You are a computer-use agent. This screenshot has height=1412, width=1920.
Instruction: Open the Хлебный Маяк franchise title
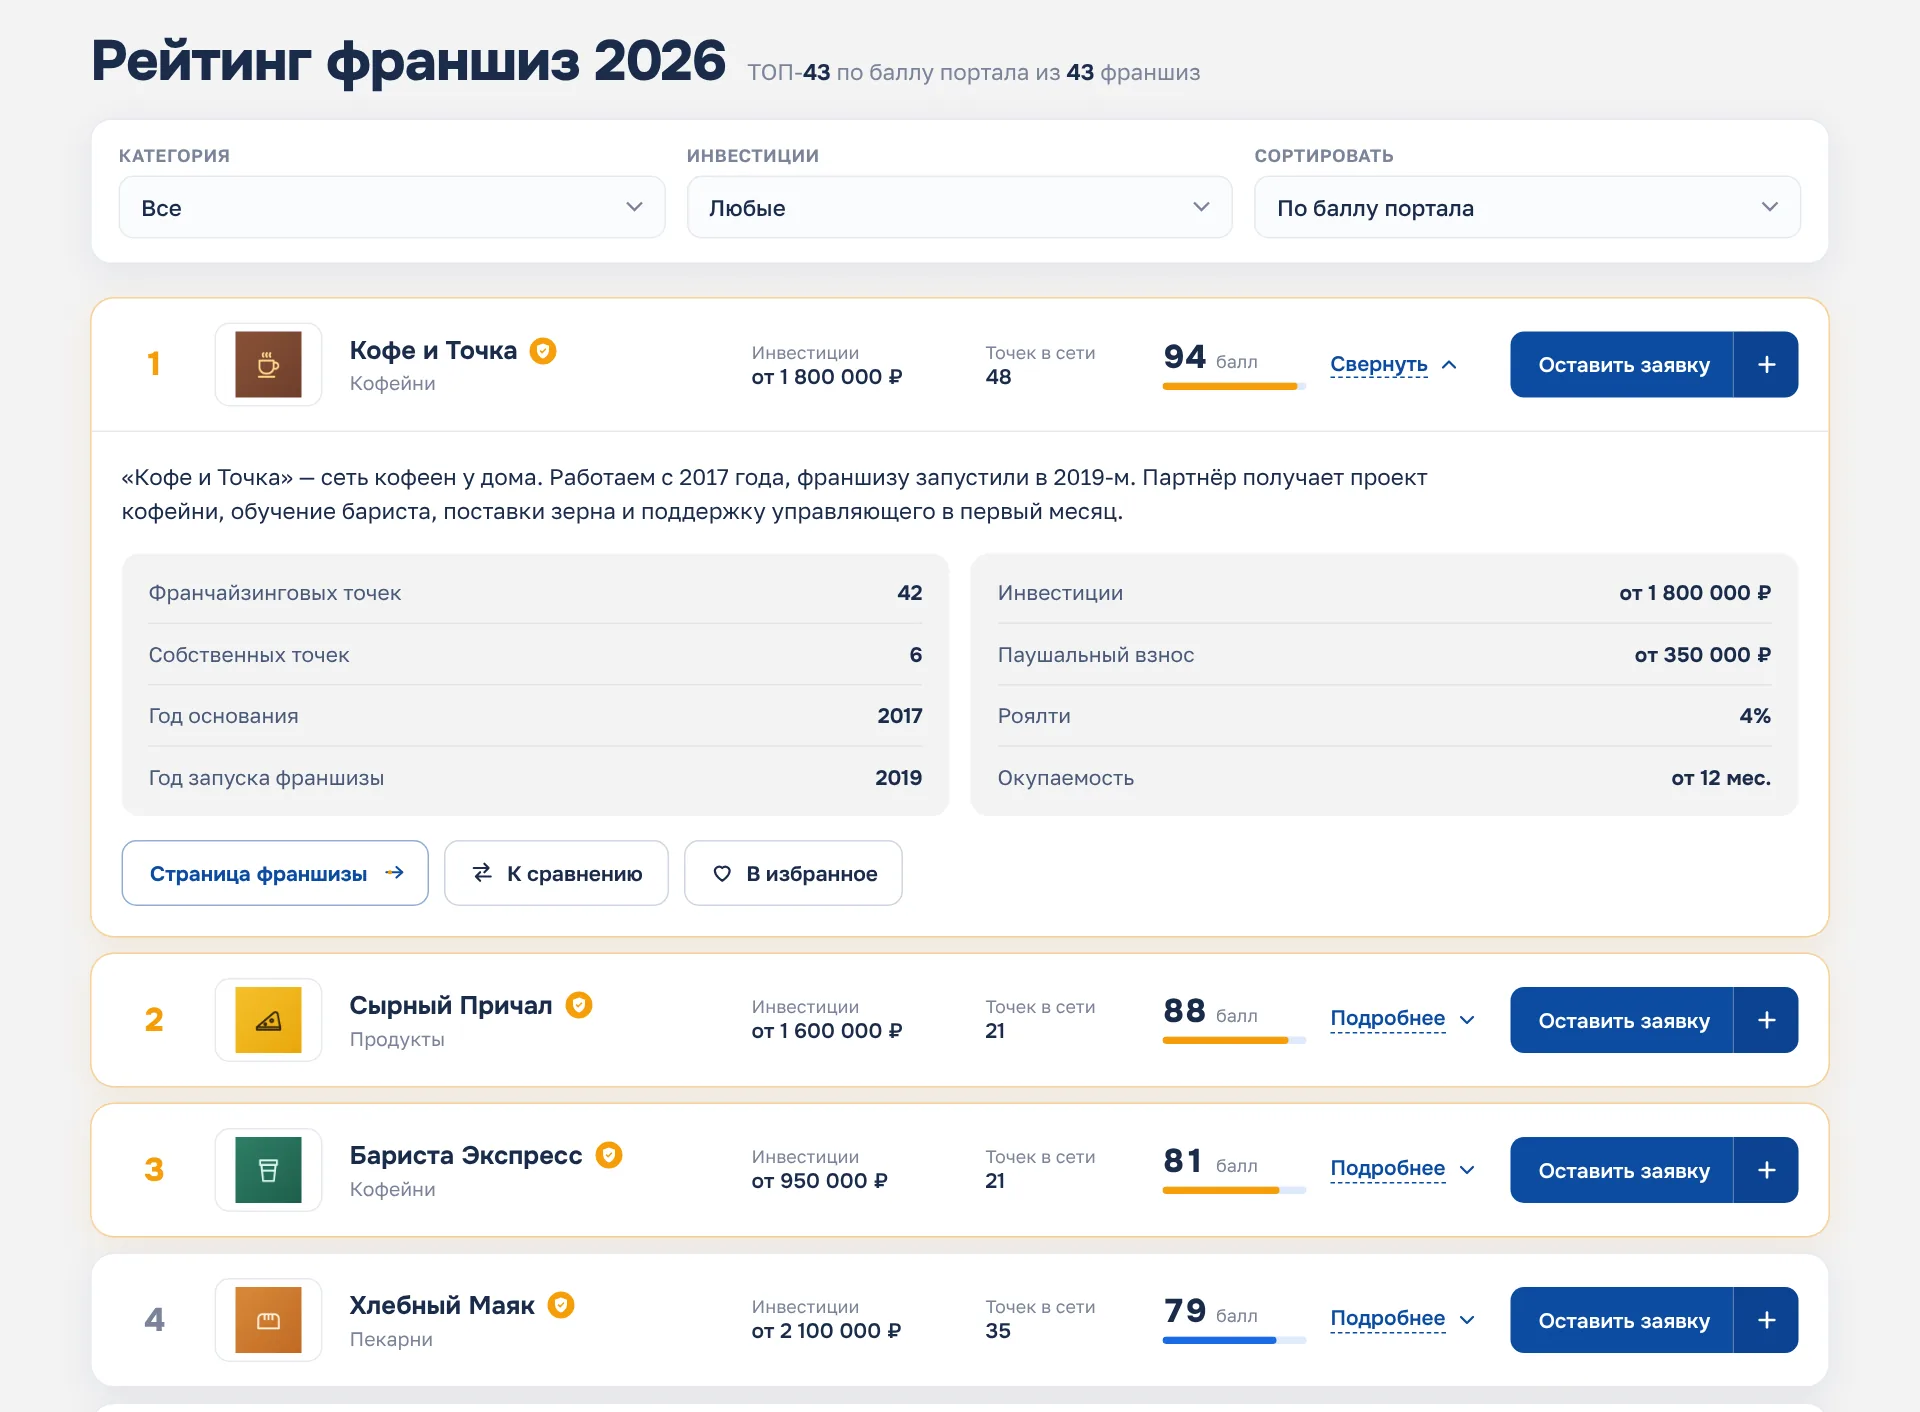(441, 1305)
